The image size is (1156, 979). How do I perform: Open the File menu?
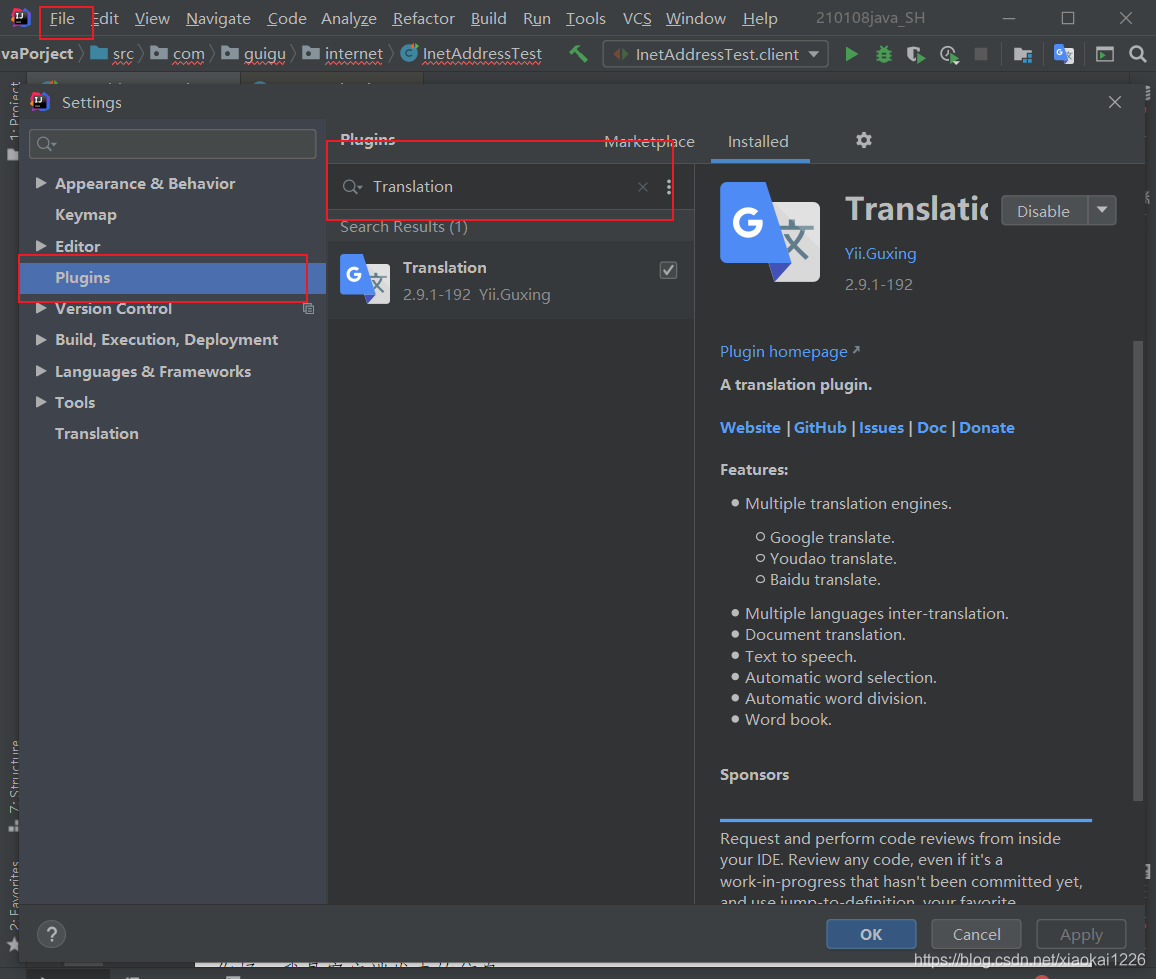[62, 18]
